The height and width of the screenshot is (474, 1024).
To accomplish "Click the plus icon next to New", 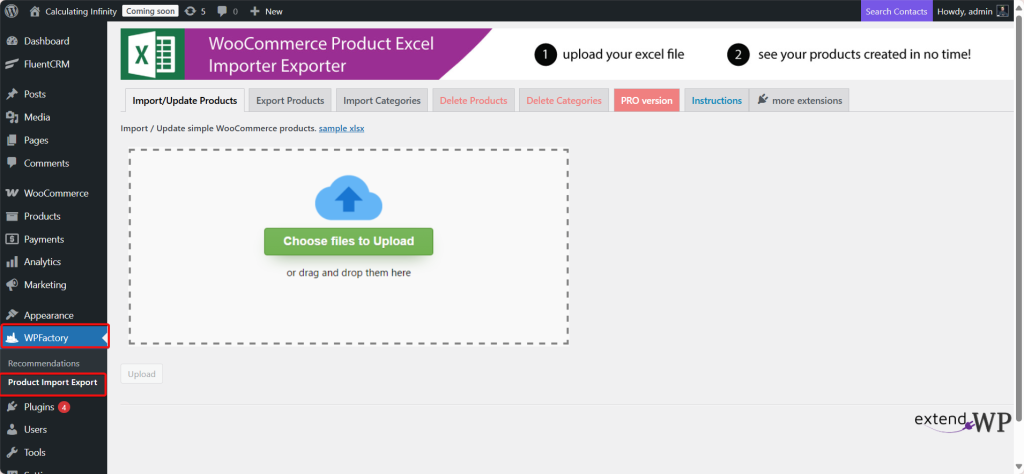I will click(255, 11).
